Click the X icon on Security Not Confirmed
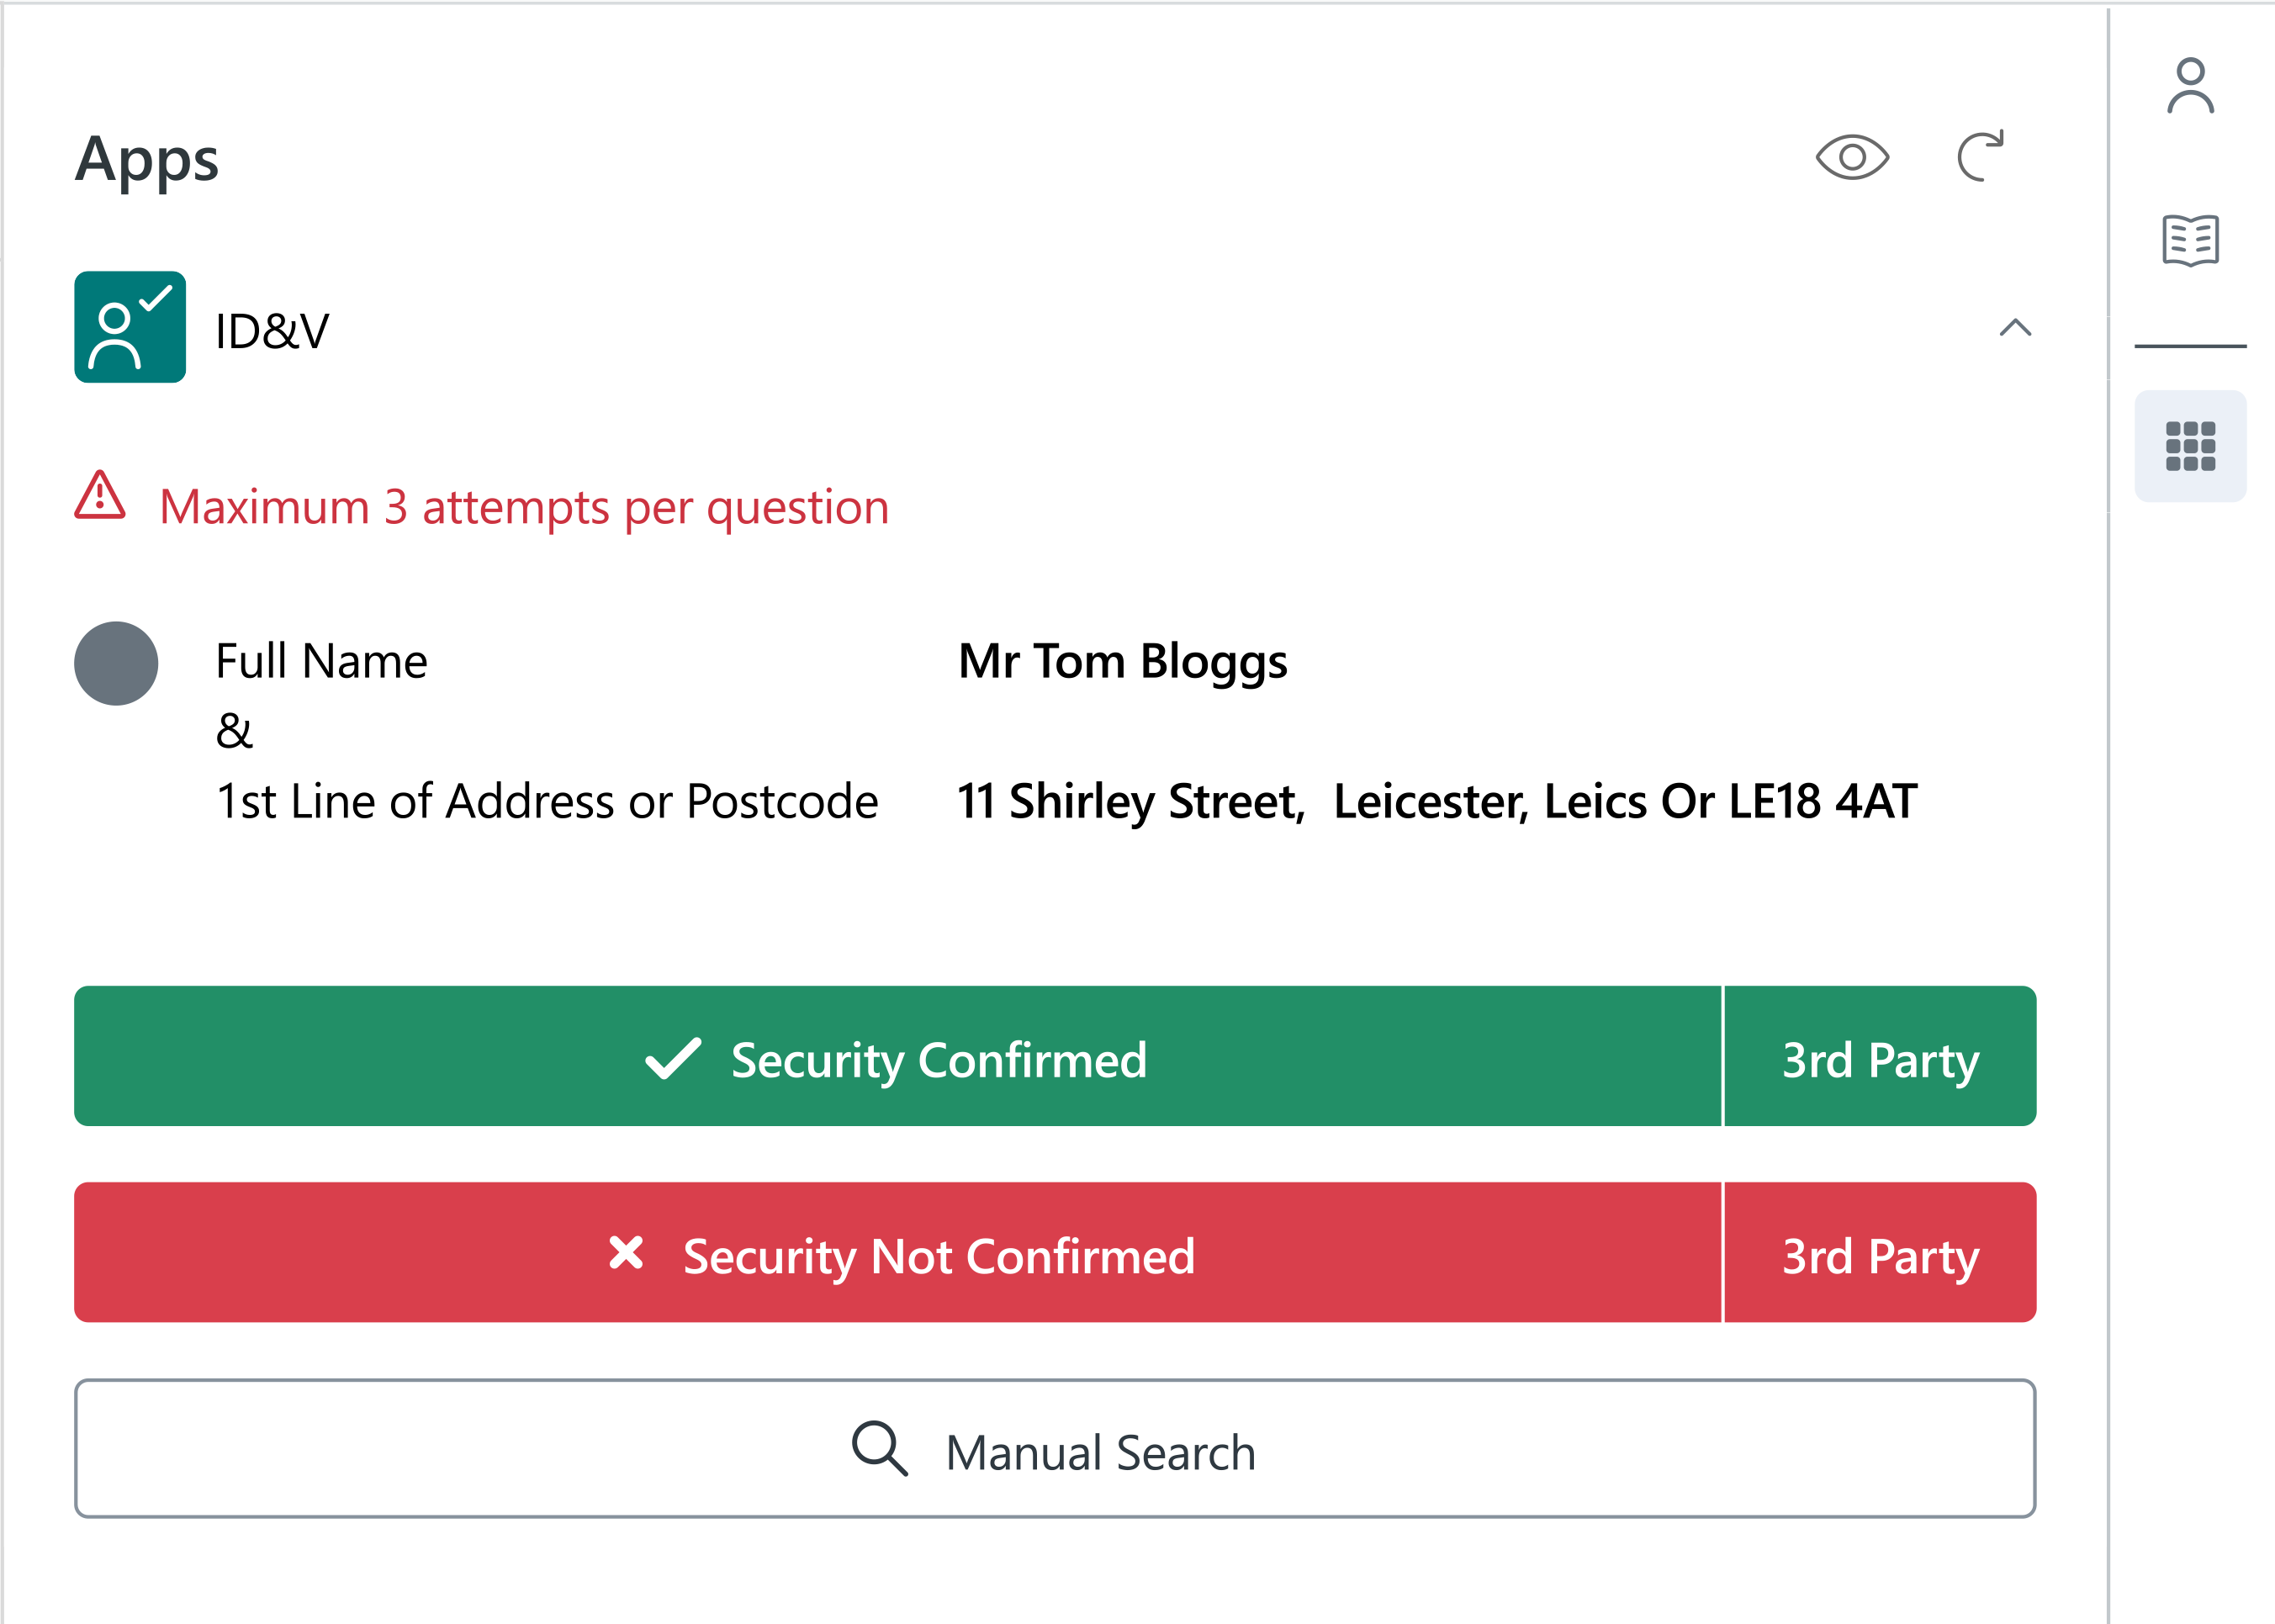This screenshot has height=1624, width=2275. 626,1252
